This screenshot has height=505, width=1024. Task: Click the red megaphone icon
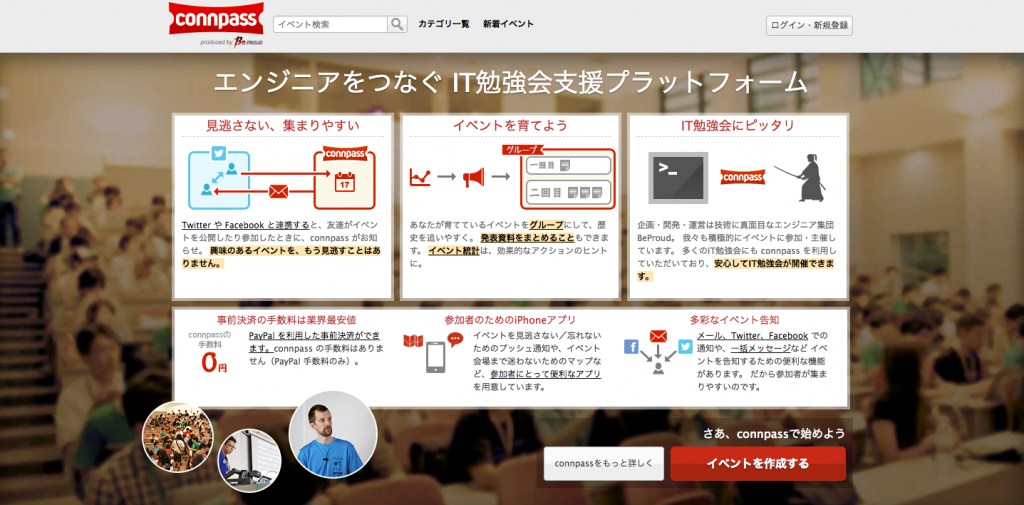tap(473, 177)
